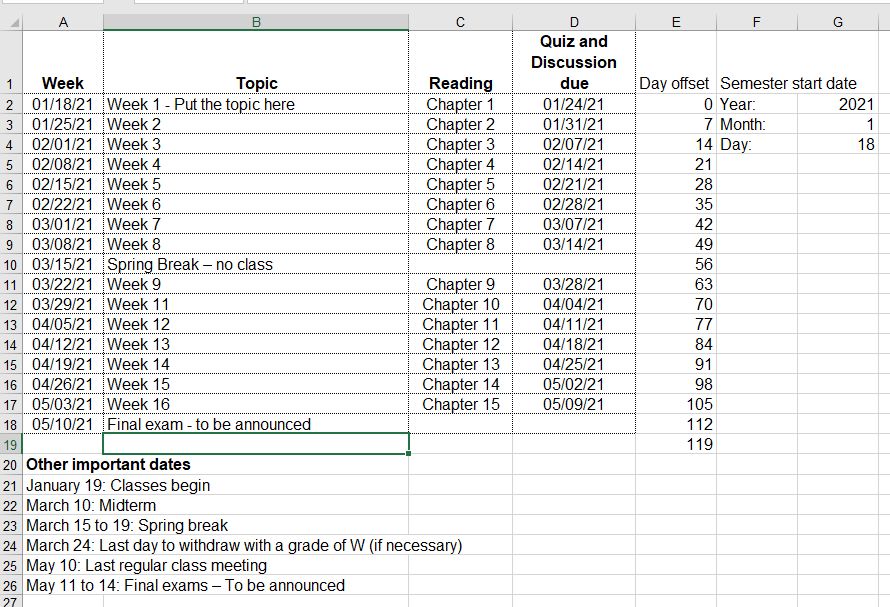
Task: Select row 19 header
Action: click(x=11, y=445)
